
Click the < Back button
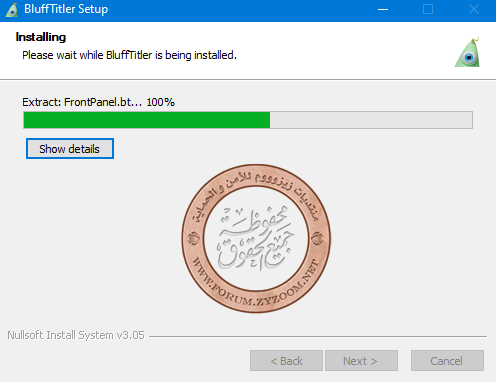286,360
